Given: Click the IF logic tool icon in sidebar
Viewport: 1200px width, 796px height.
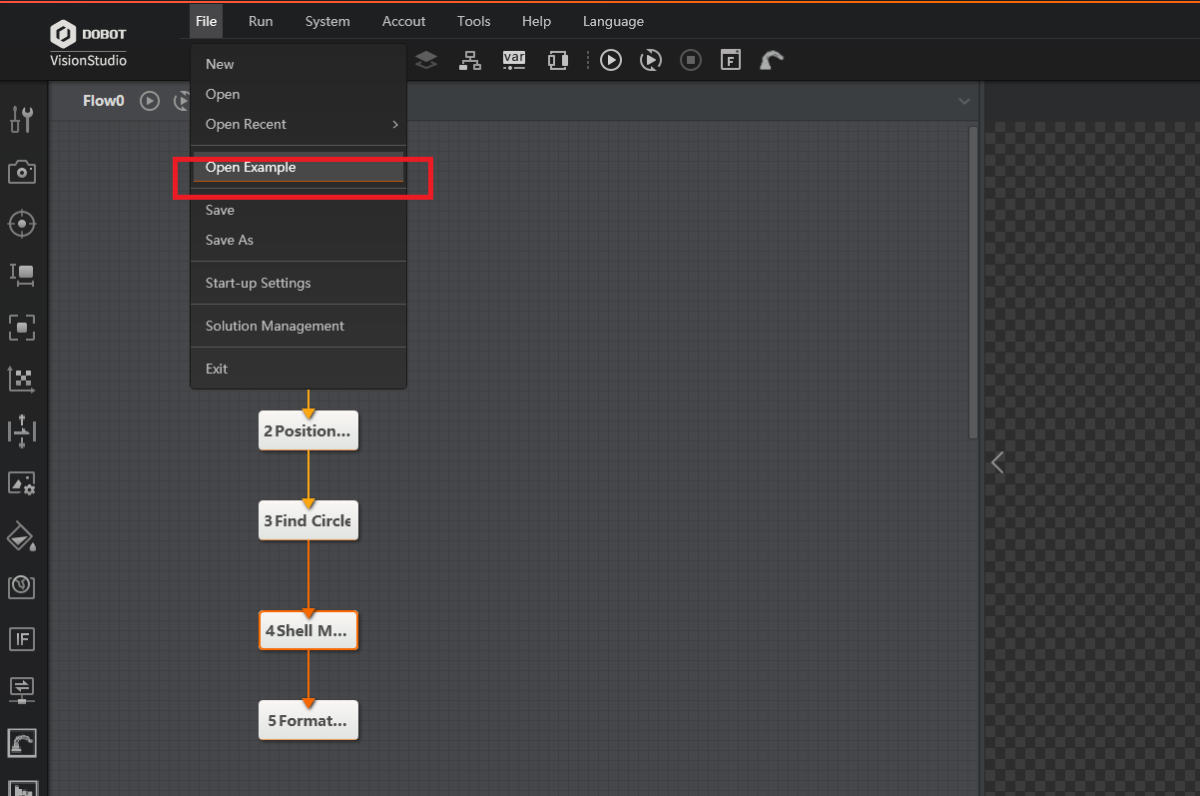Looking at the screenshot, I should (x=22, y=639).
